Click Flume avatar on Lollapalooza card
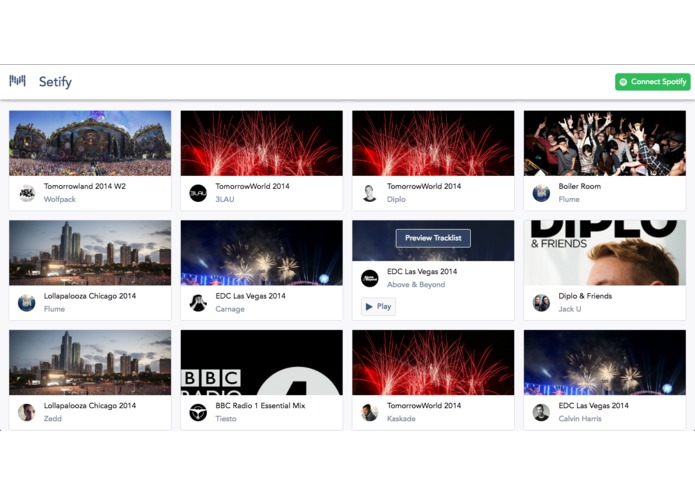 point(27,303)
